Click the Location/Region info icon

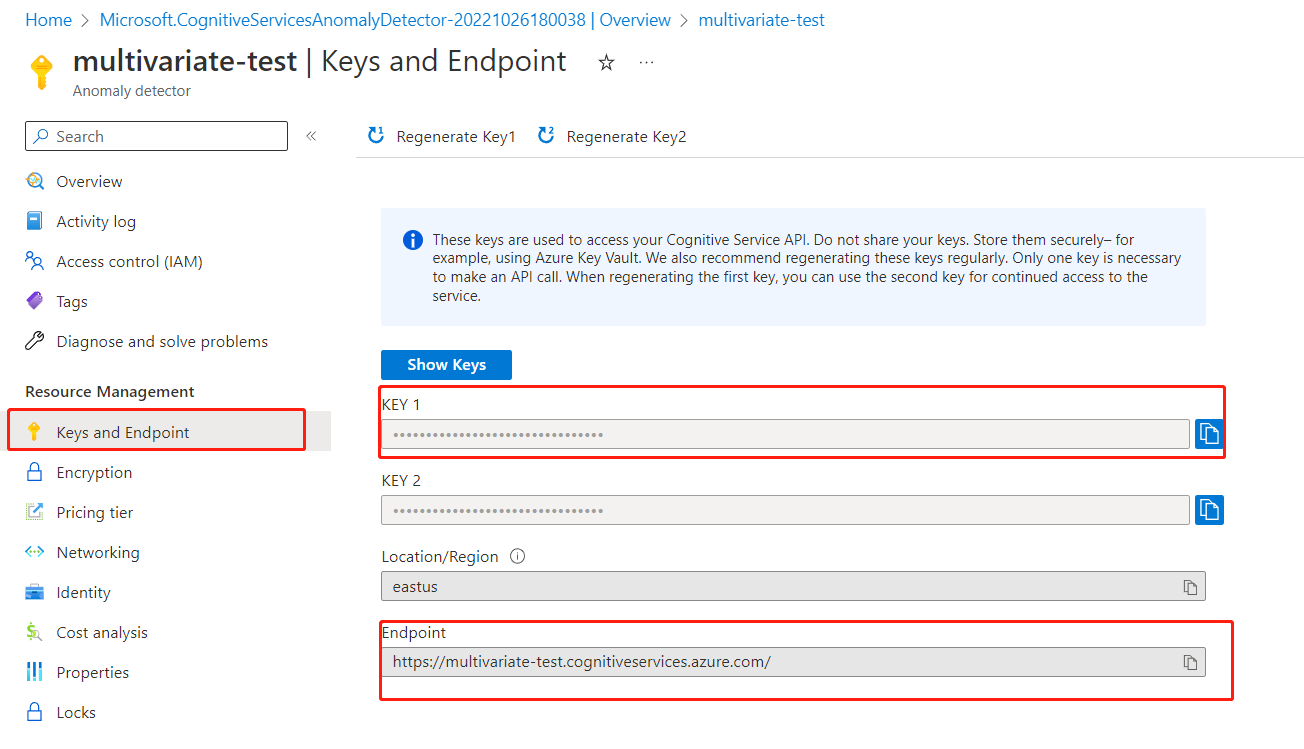(x=518, y=557)
